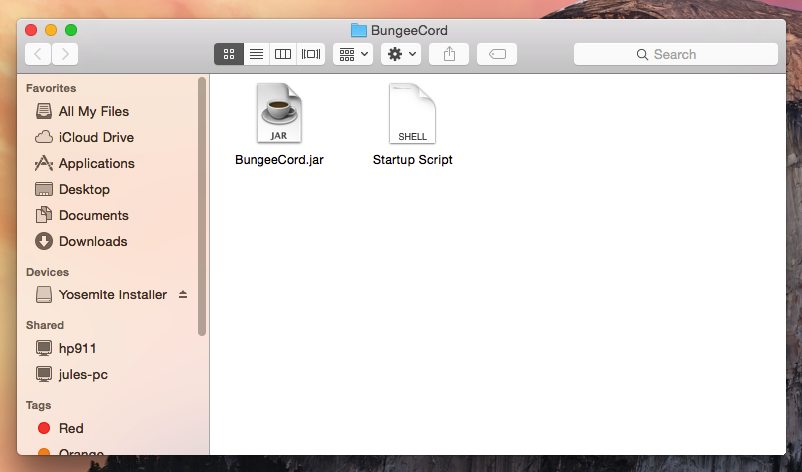This screenshot has width=802, height=472.
Task: Go back with the back arrow
Action: pyautogui.click(x=38, y=54)
